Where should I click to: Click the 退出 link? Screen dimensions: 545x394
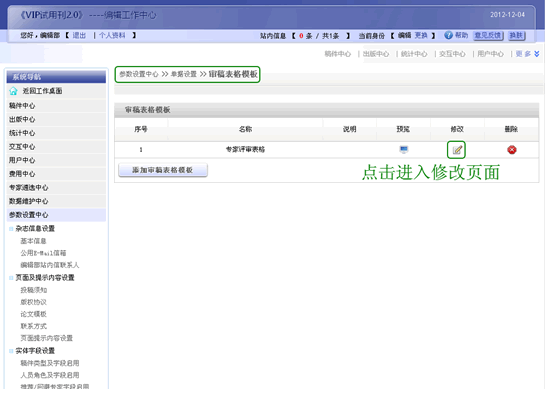coord(79,35)
